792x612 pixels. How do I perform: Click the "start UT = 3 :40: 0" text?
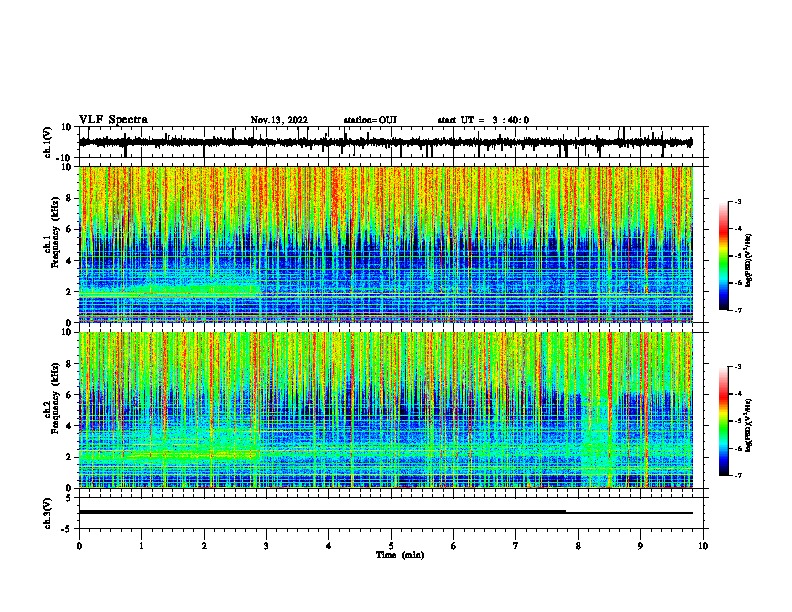(x=483, y=120)
